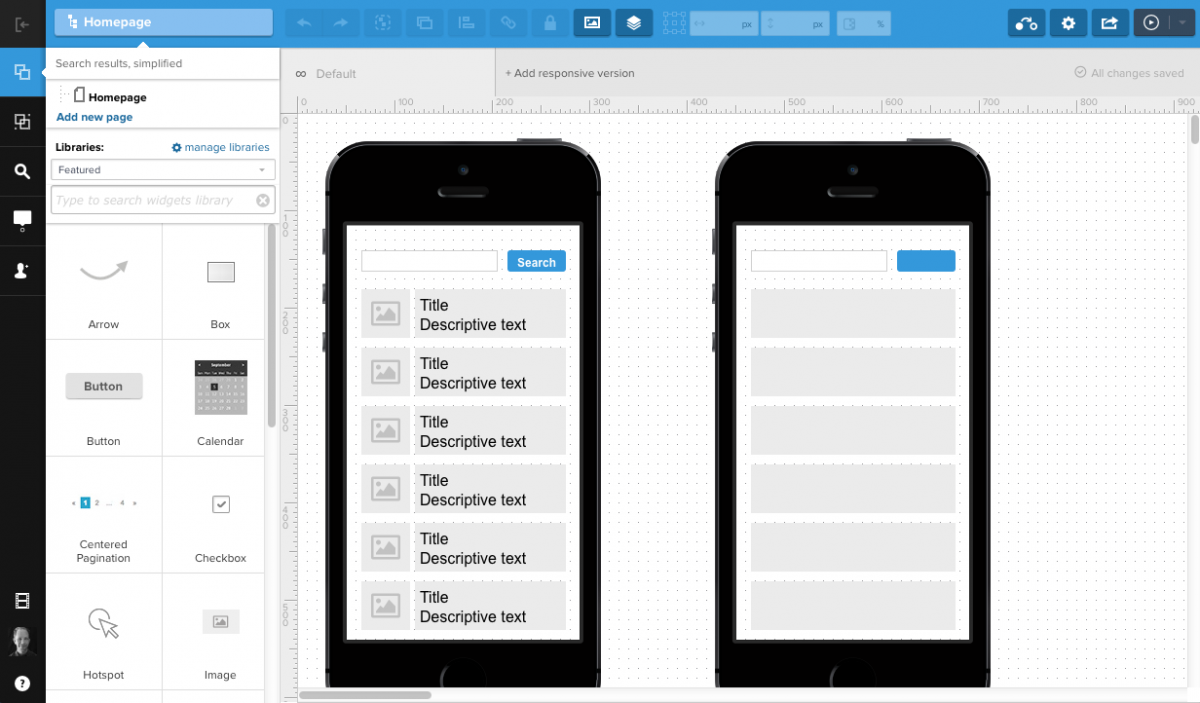Start preview mode with the play icon
Viewport: 1200px width, 703px height.
click(1153, 23)
